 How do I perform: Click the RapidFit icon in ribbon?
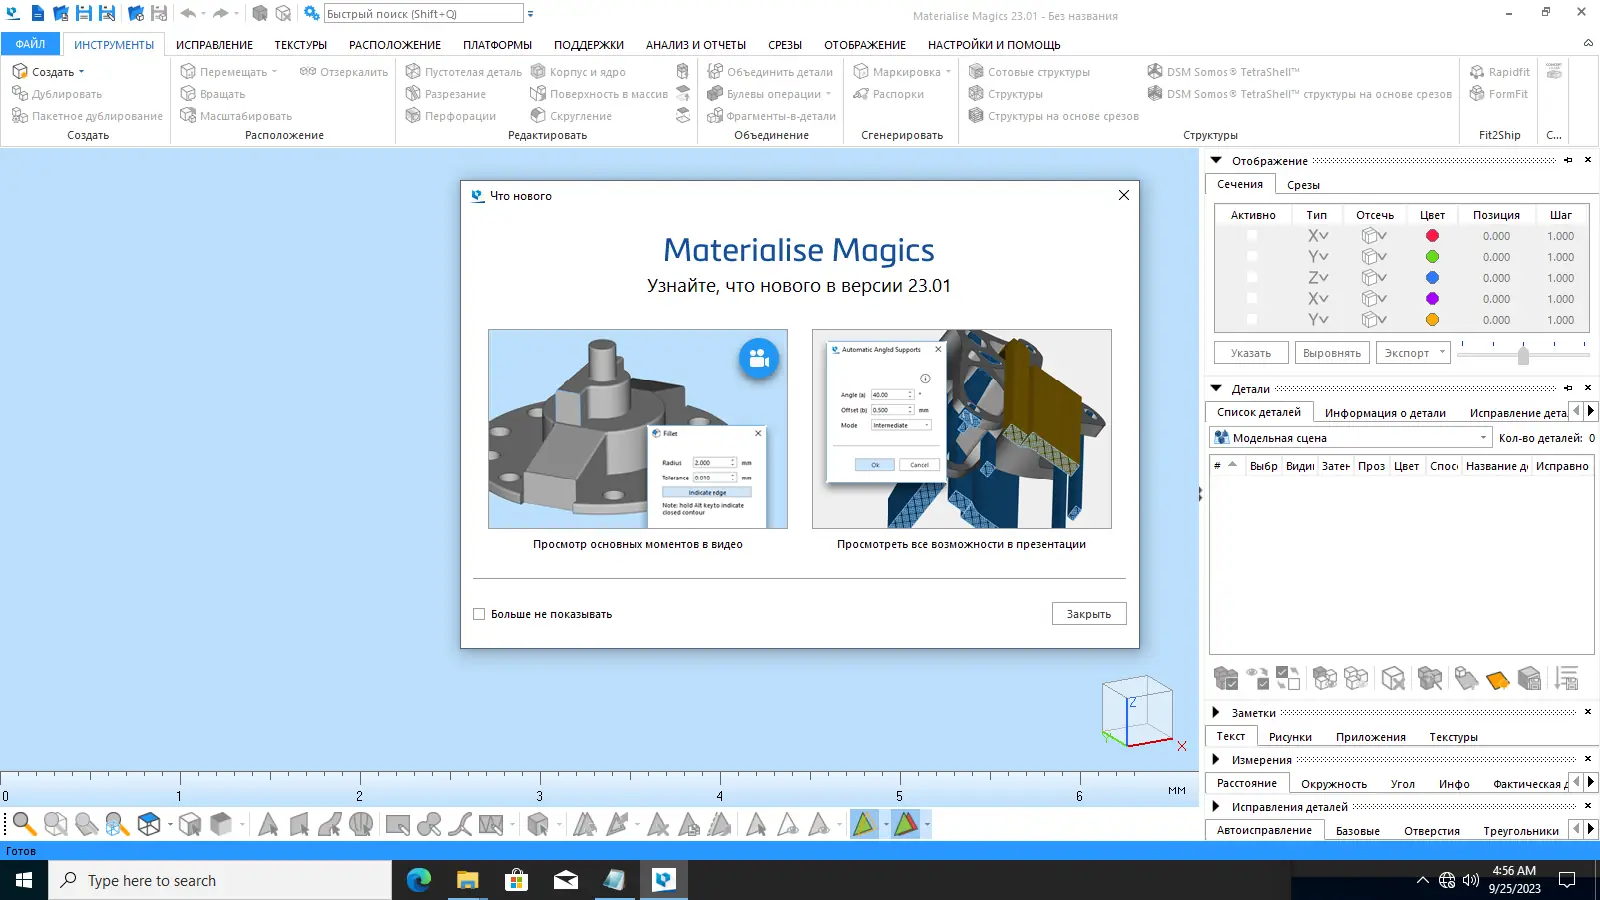(x=1477, y=72)
